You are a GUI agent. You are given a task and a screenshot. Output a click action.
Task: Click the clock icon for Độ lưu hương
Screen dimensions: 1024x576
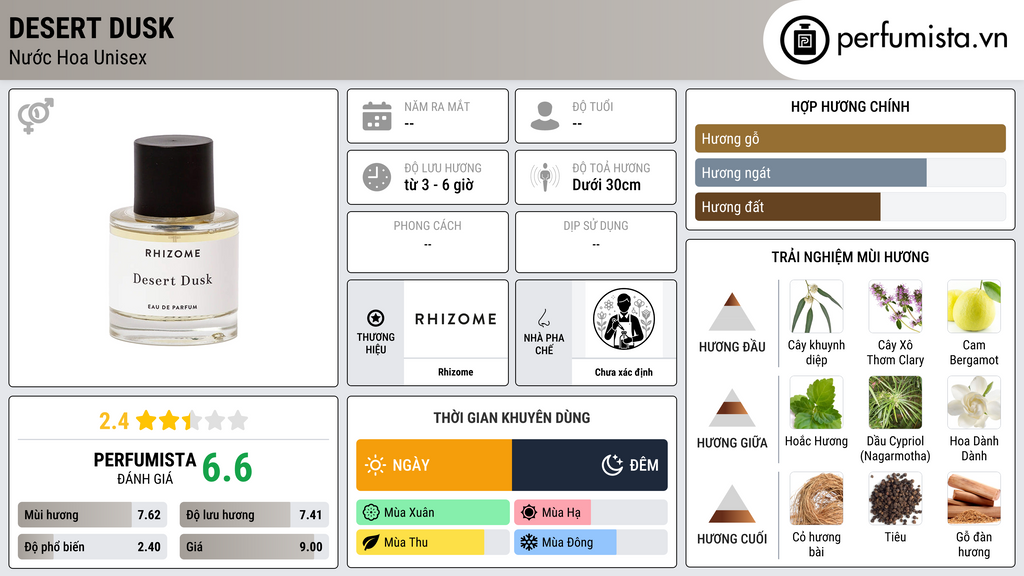click(x=377, y=177)
